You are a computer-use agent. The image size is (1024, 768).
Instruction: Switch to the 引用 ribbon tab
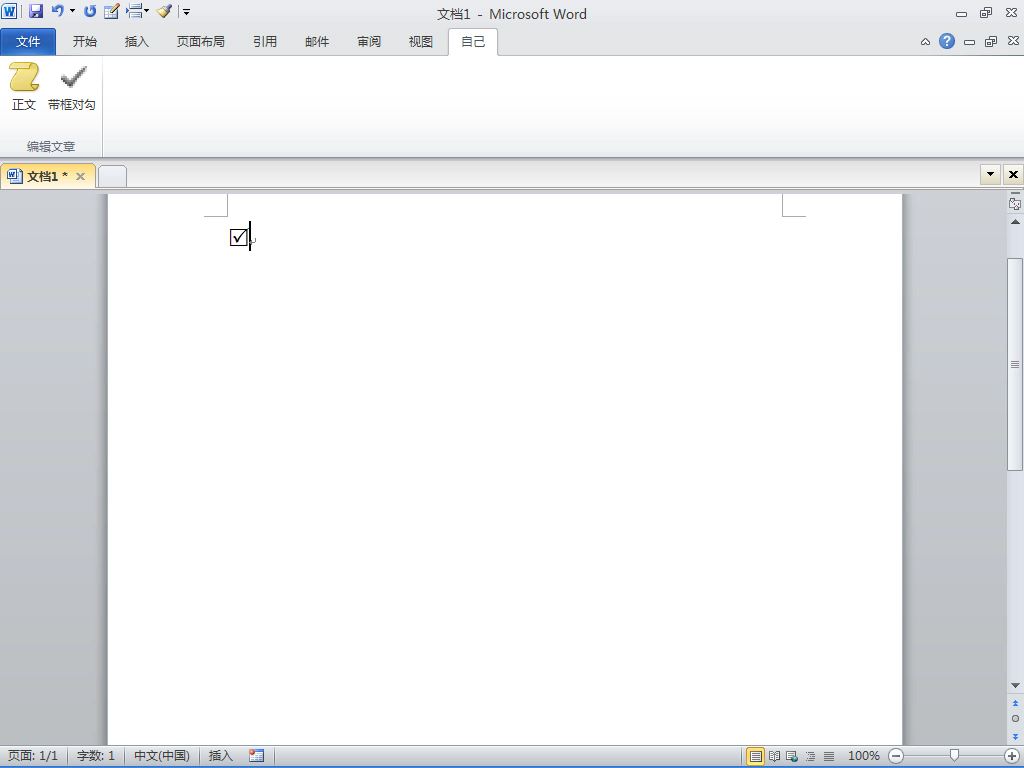click(265, 42)
